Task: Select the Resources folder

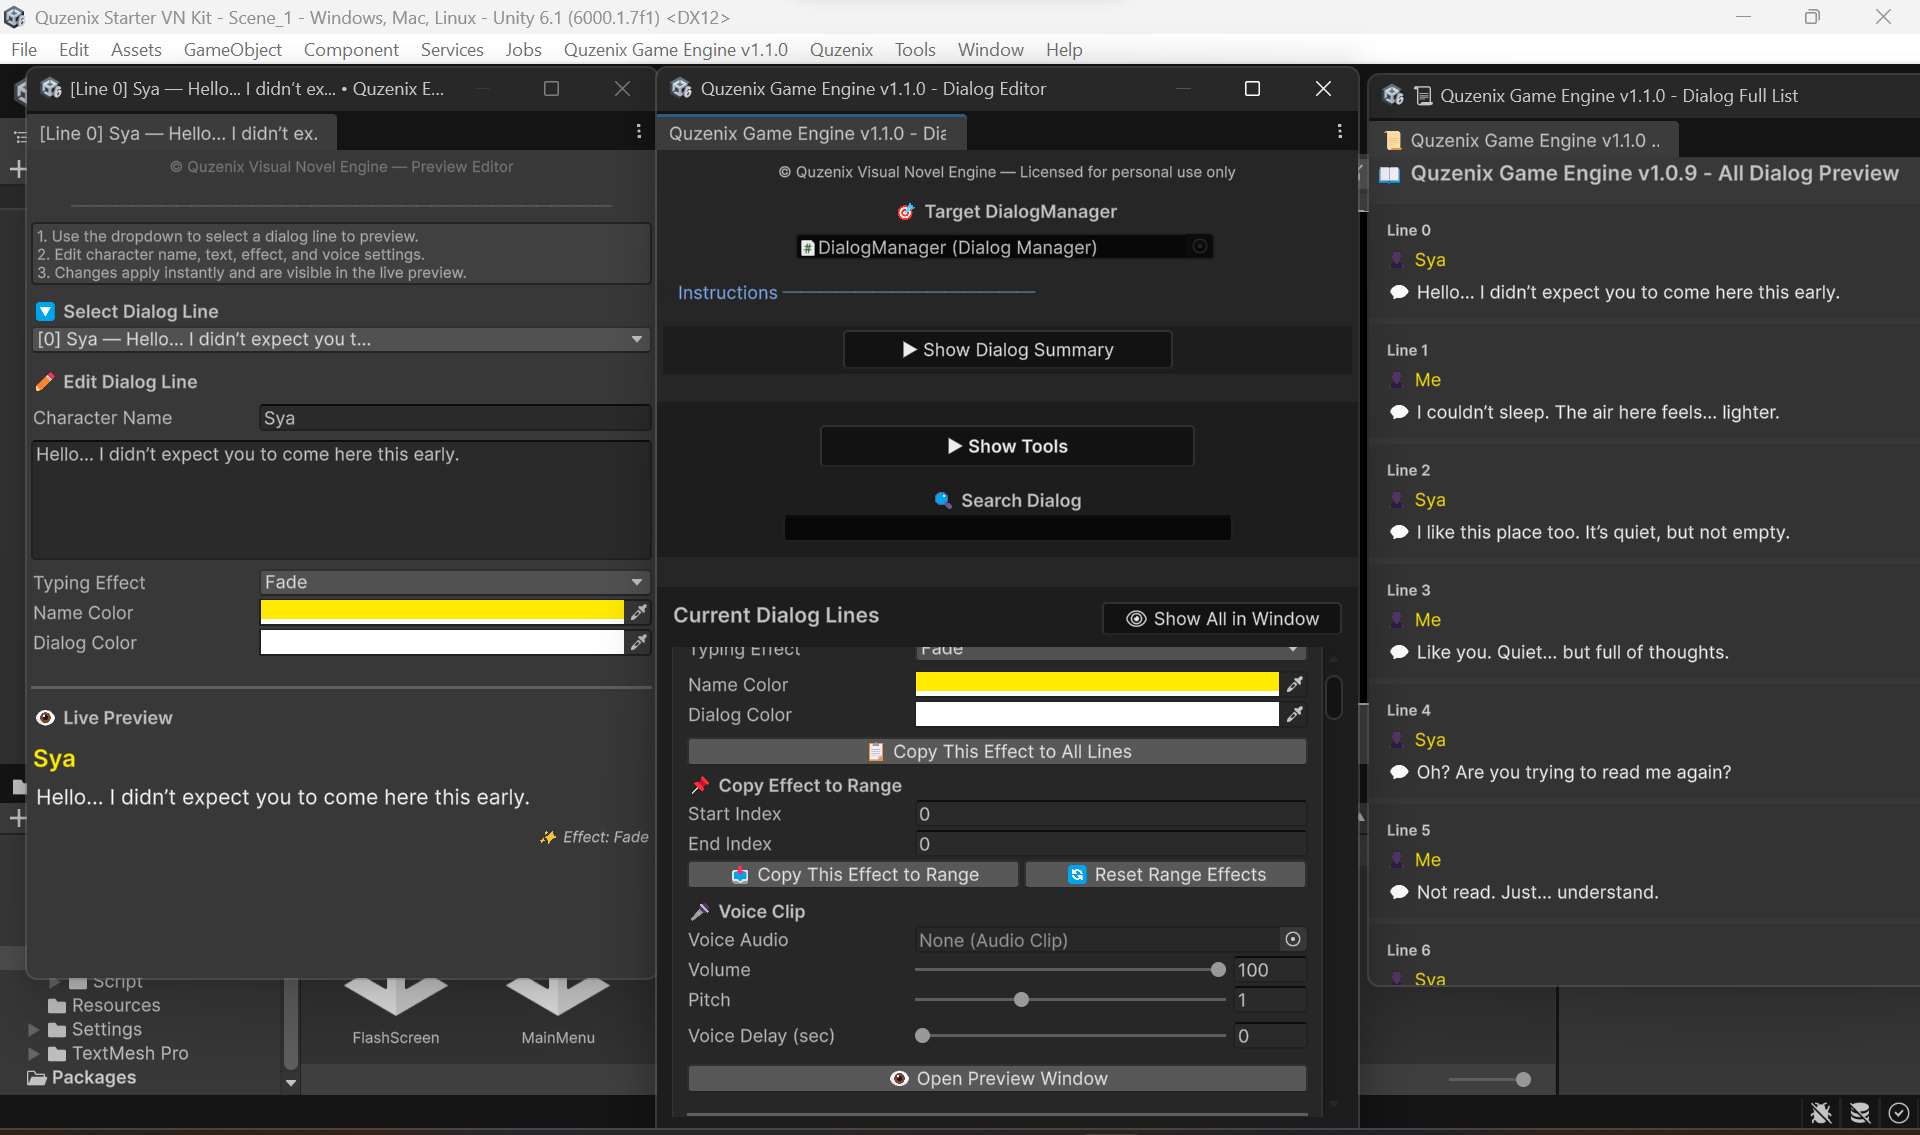Action: click(104, 1005)
